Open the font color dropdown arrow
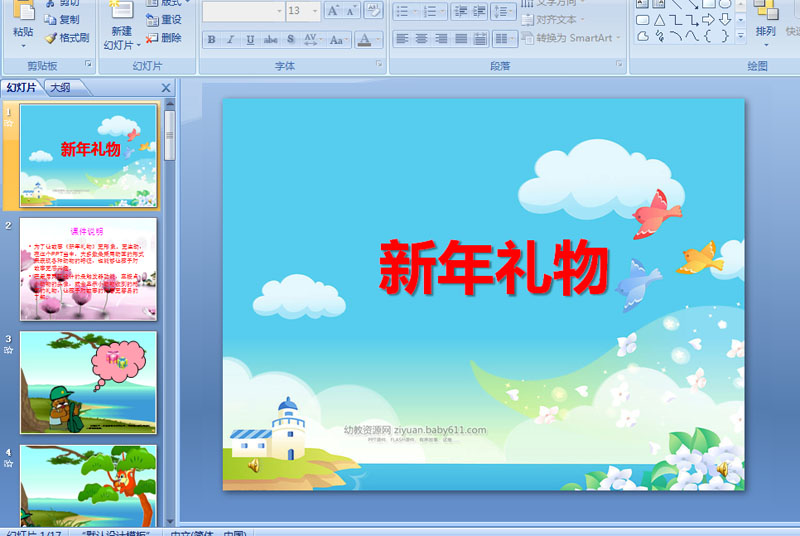The width and height of the screenshot is (800, 536). 378,39
